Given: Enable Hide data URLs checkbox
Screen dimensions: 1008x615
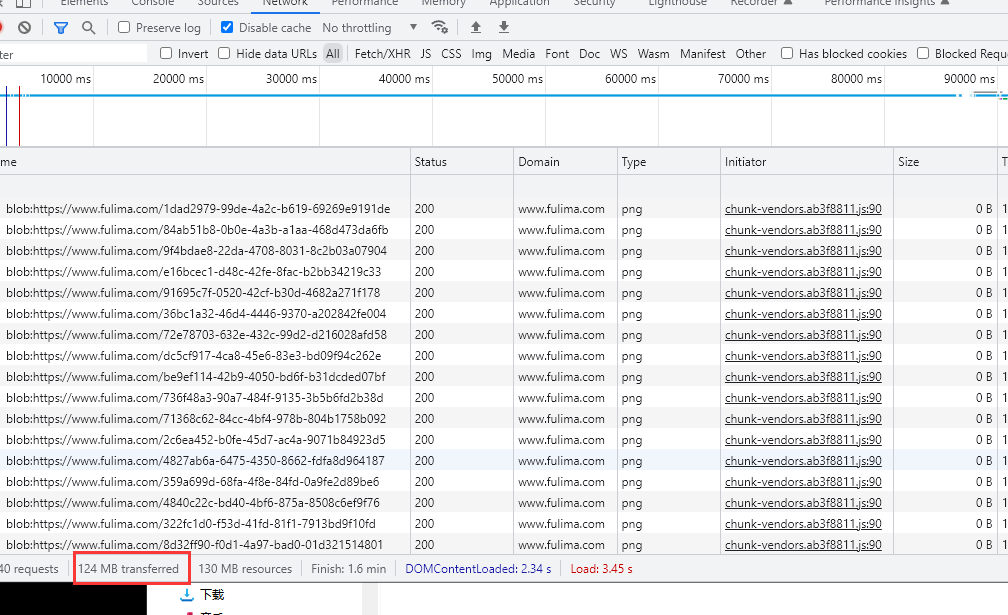Looking at the screenshot, I should [224, 53].
